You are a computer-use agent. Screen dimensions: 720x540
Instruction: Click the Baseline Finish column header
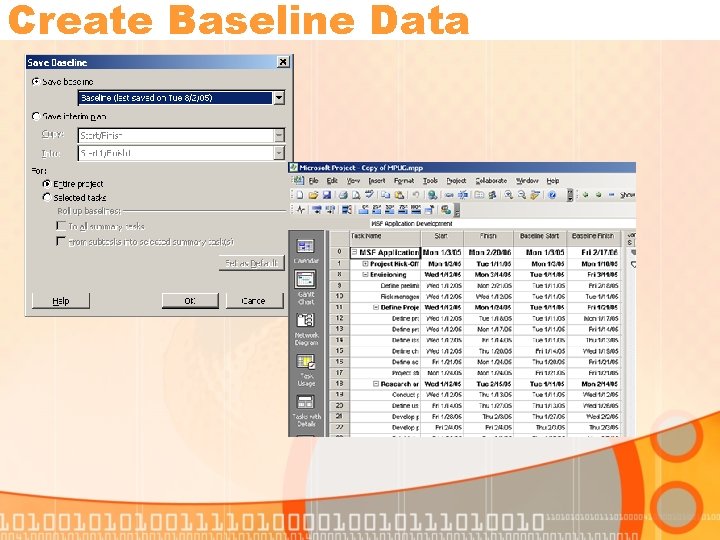pos(593,238)
